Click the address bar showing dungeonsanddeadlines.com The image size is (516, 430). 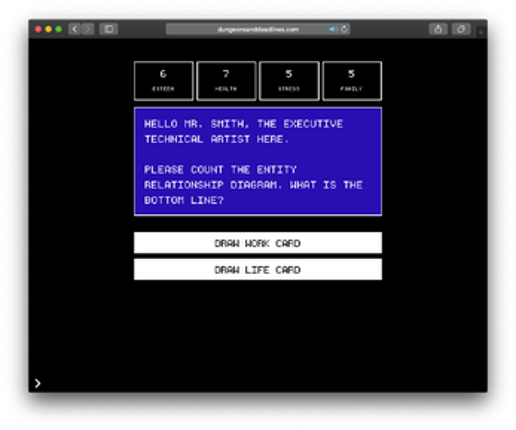click(258, 29)
